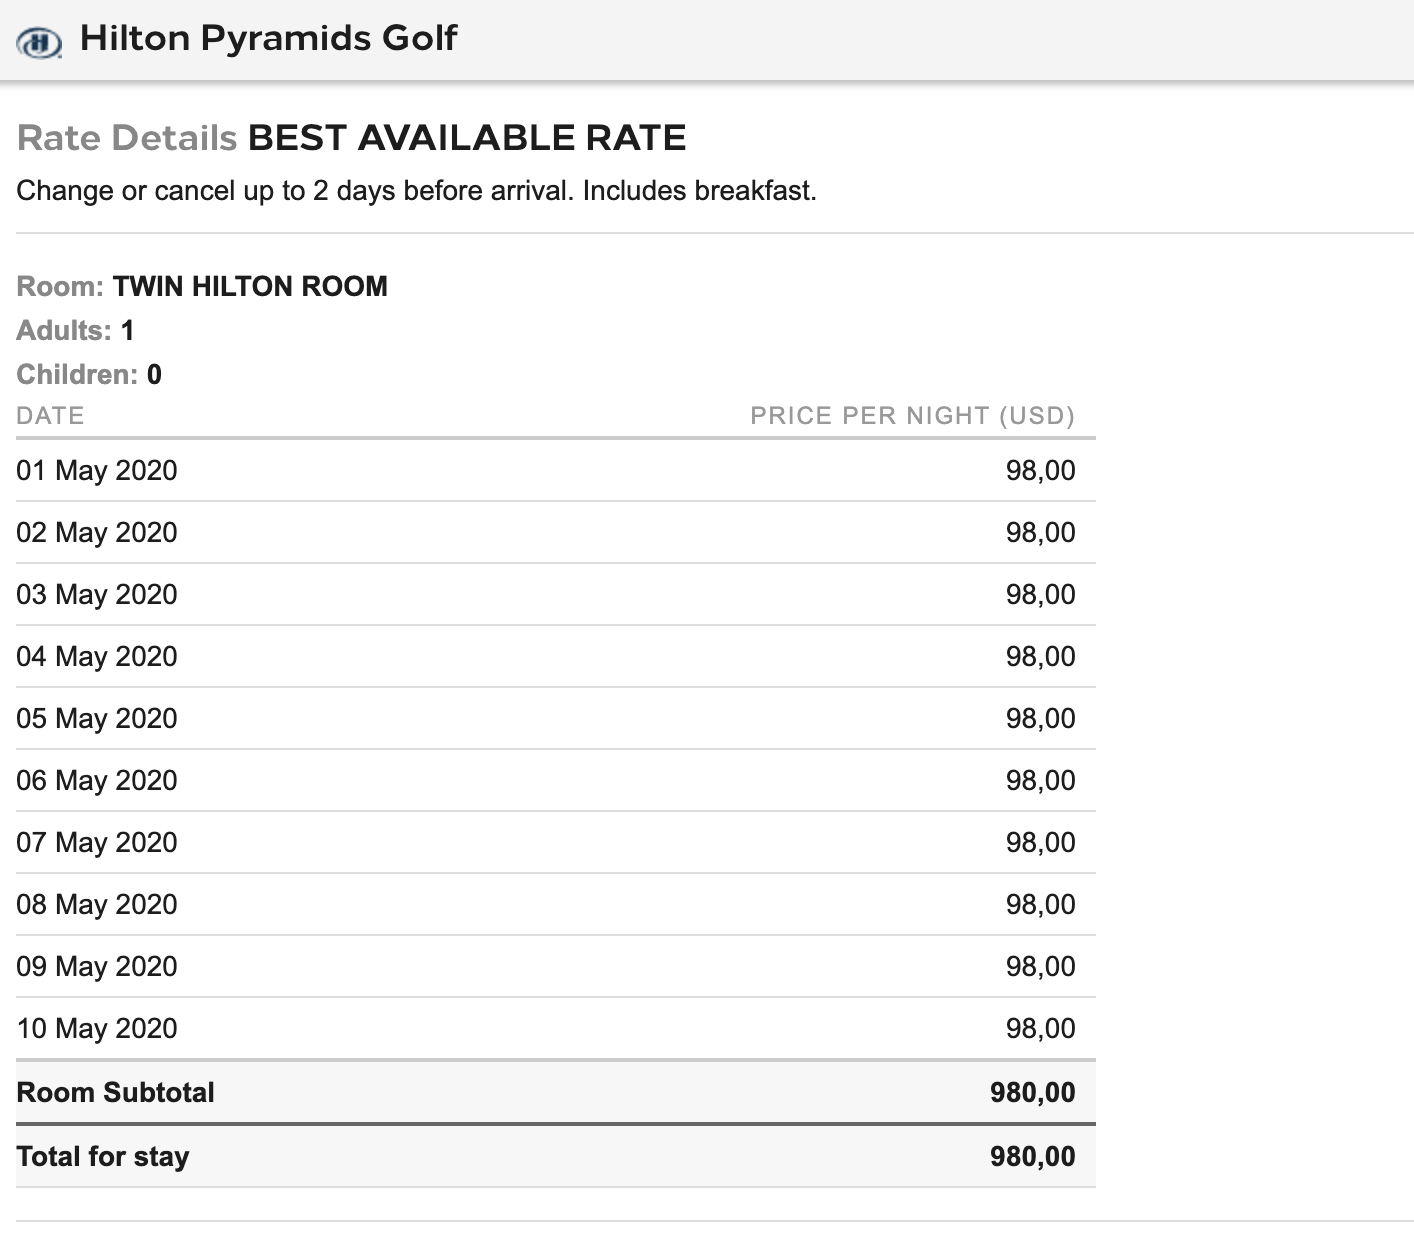This screenshot has height=1240, width=1414.
Task: Select the 08 May 2020 date cell
Action: pos(97,904)
